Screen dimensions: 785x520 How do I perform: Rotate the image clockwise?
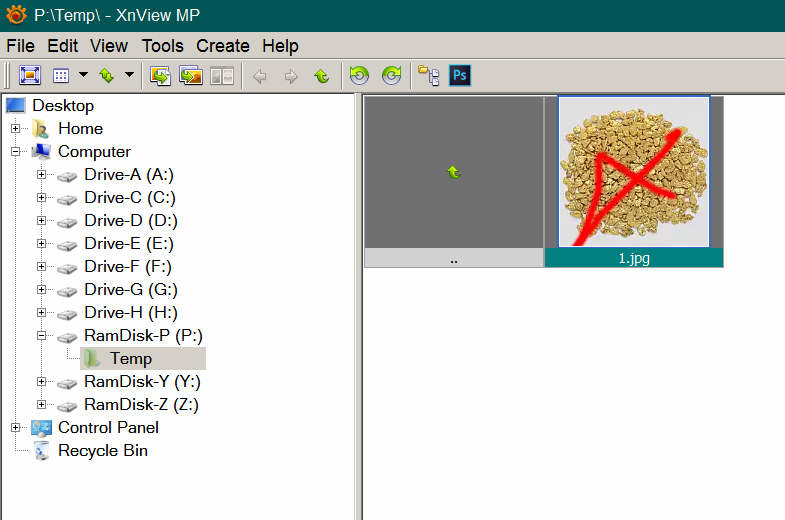click(391, 76)
